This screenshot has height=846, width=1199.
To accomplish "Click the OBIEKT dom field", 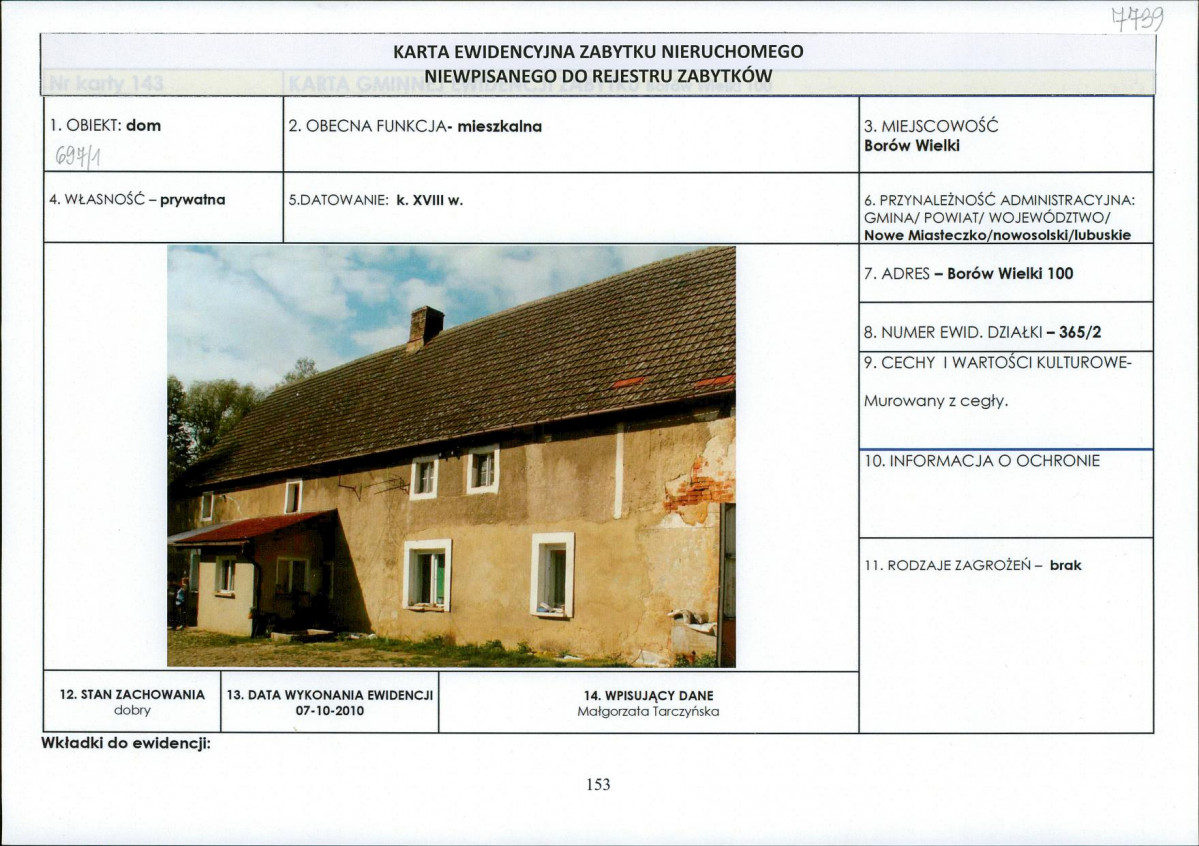I will (x=163, y=134).
